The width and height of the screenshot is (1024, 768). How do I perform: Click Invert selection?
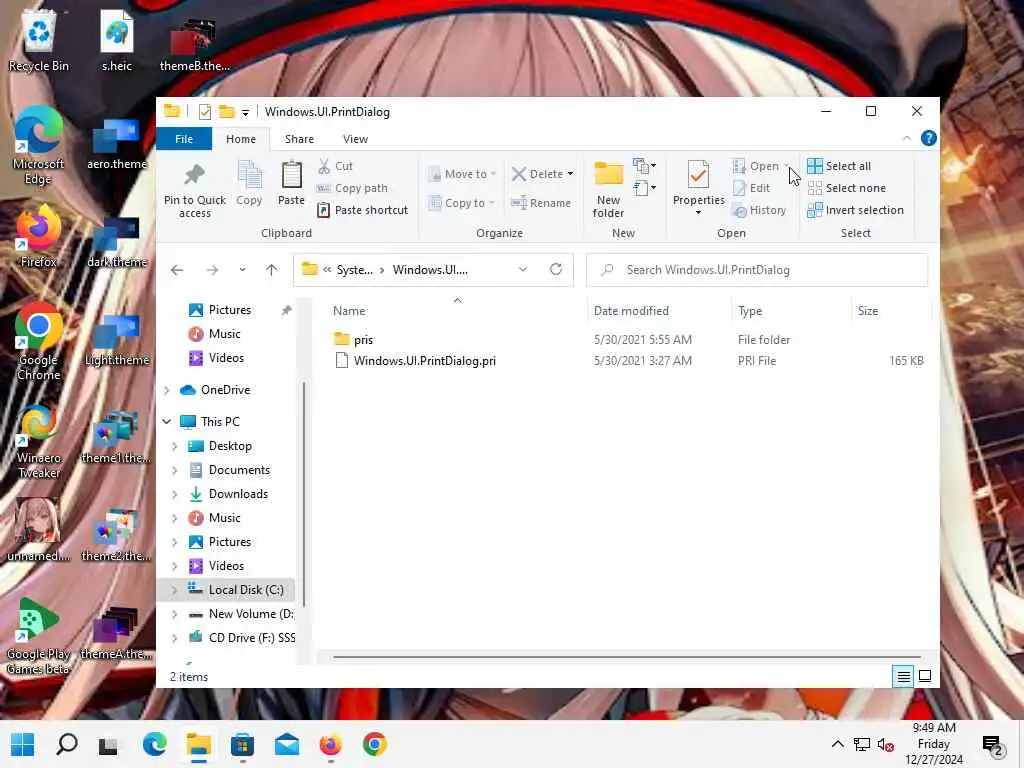(x=856, y=210)
